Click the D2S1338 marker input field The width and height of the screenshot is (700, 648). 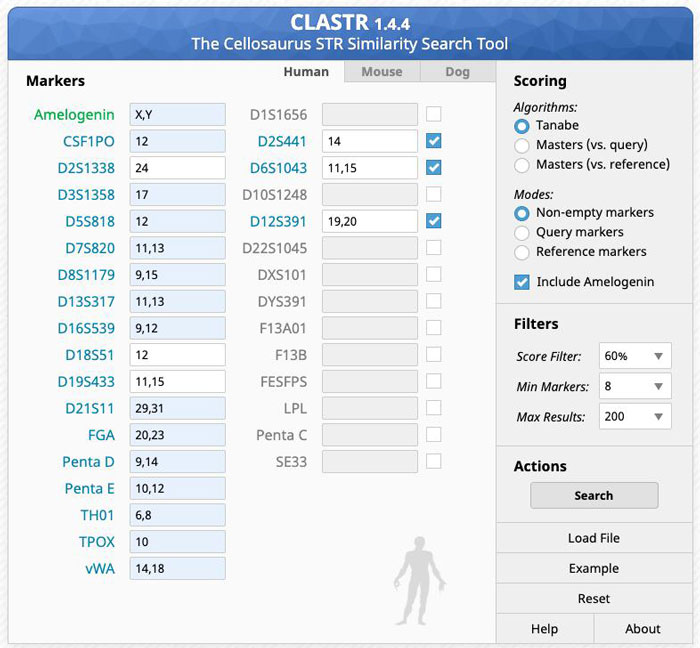pyautogui.click(x=177, y=168)
